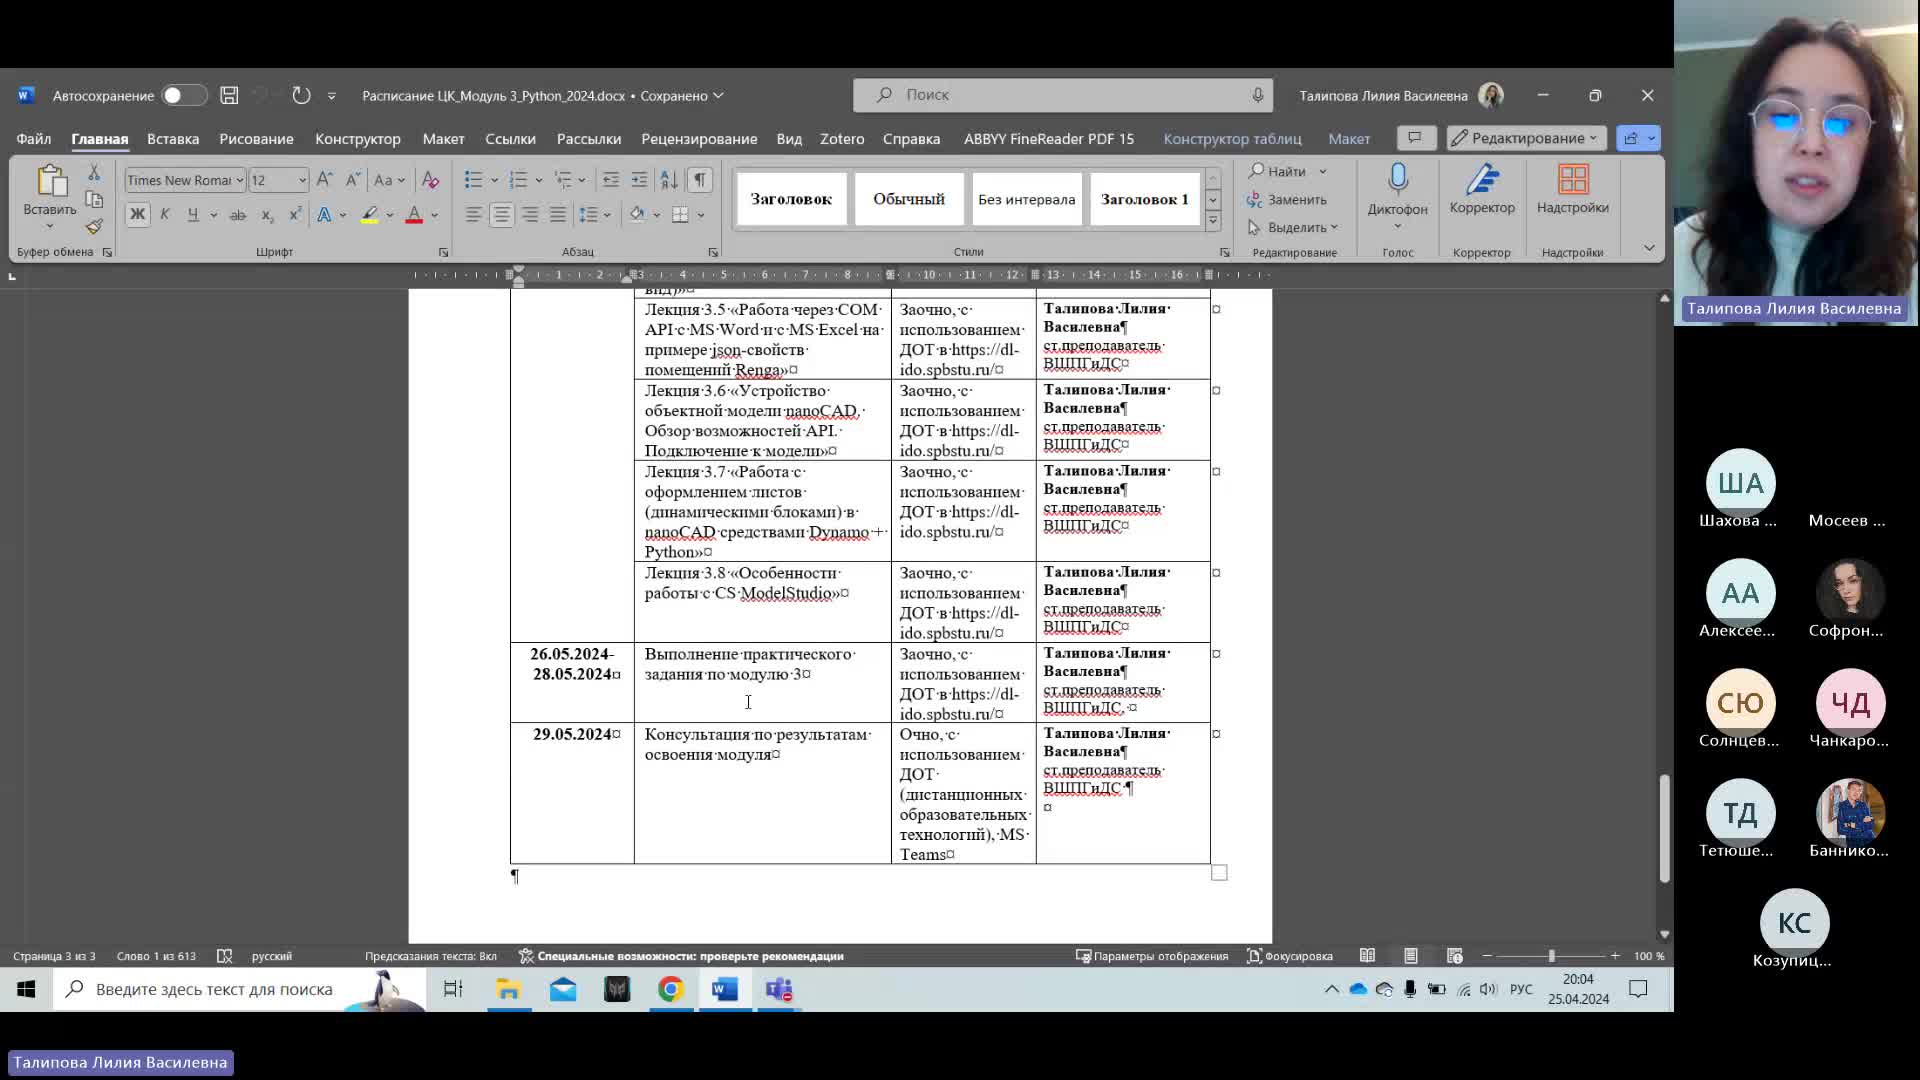1920x1080 pixels.
Task: Increase font size with the A-up icon
Action: coord(324,180)
